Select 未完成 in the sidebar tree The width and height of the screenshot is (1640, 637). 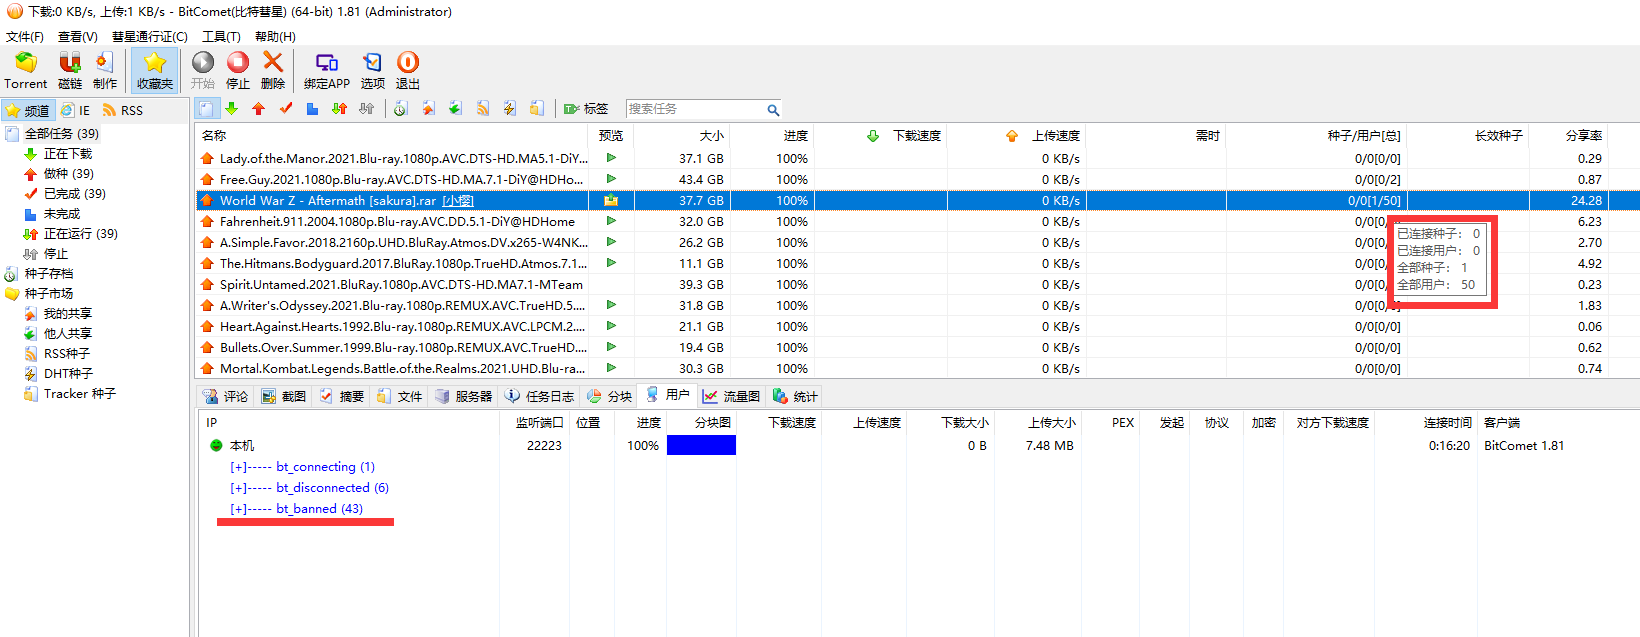(61, 214)
